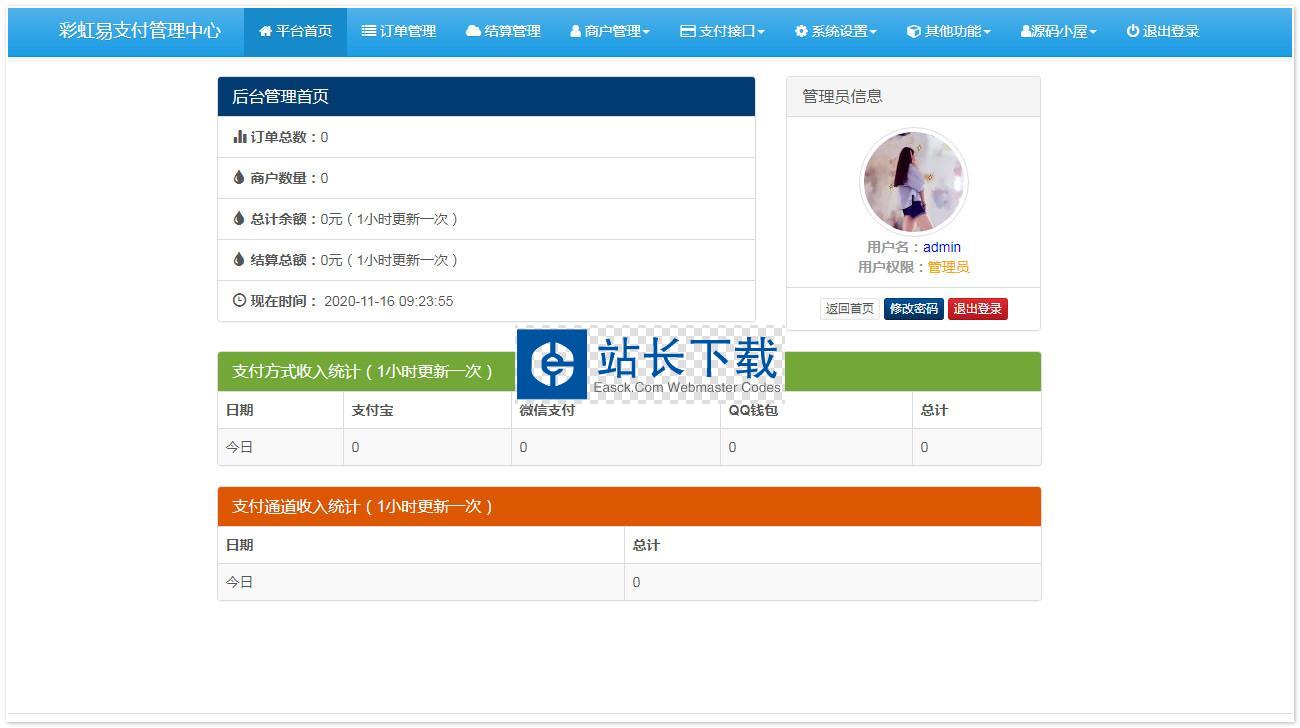
Task: Click the 0 under 支付宝 column
Action: [355, 447]
